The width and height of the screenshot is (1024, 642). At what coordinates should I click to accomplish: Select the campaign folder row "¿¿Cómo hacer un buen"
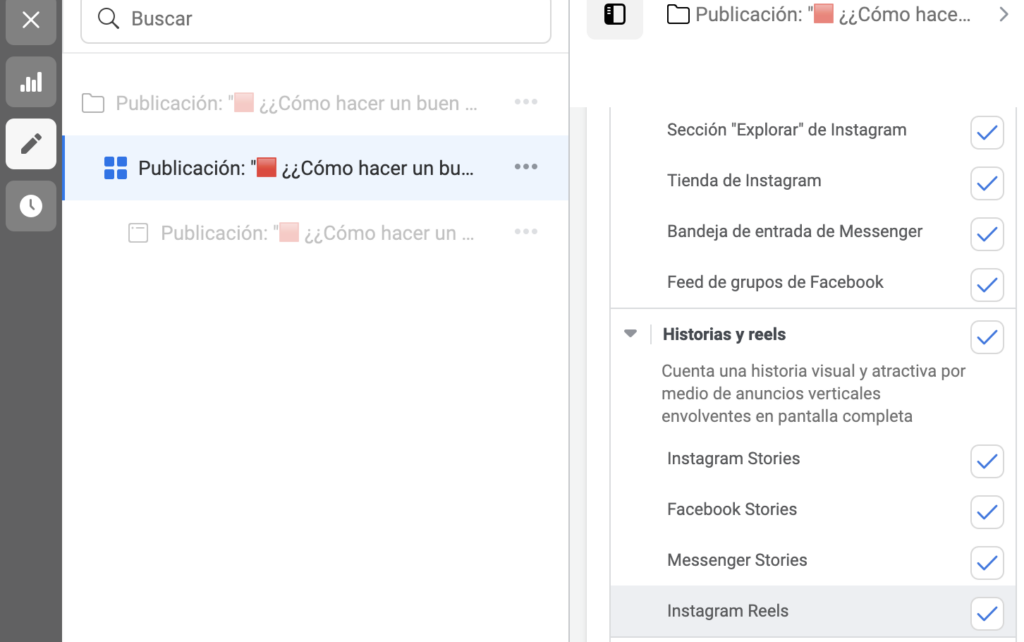coord(315,103)
